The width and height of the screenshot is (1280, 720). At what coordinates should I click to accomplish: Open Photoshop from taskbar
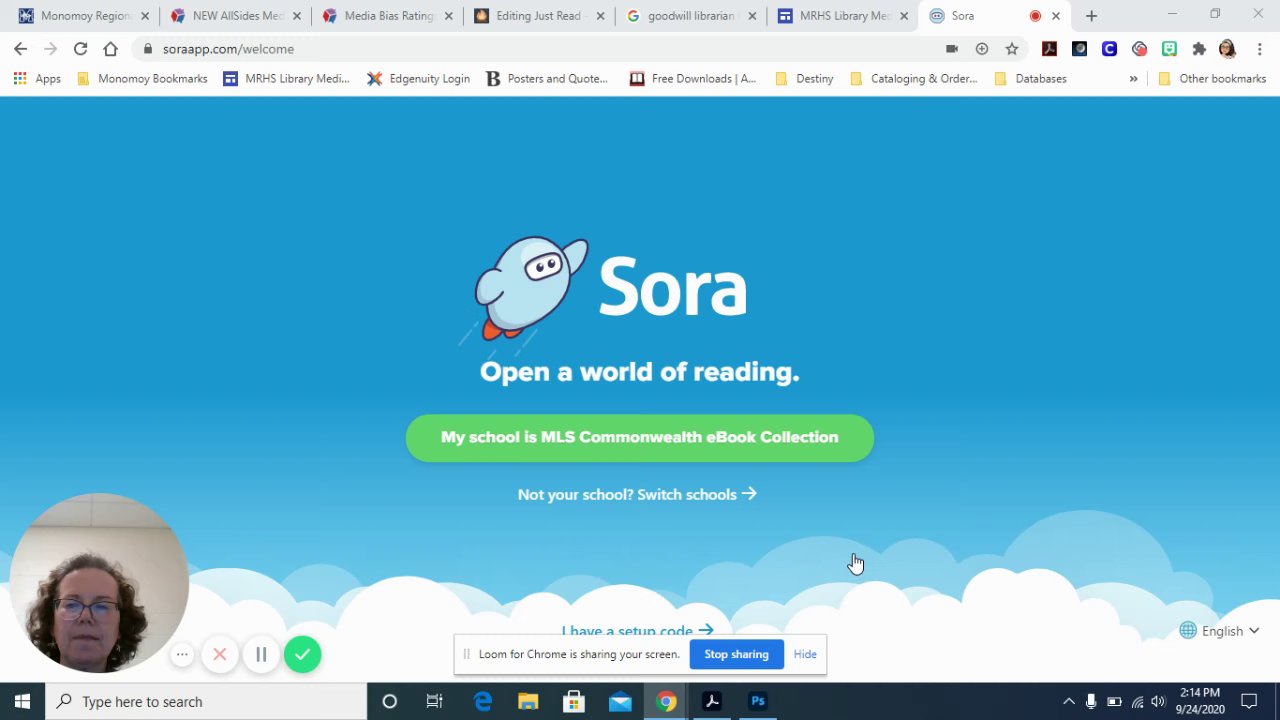click(x=758, y=701)
